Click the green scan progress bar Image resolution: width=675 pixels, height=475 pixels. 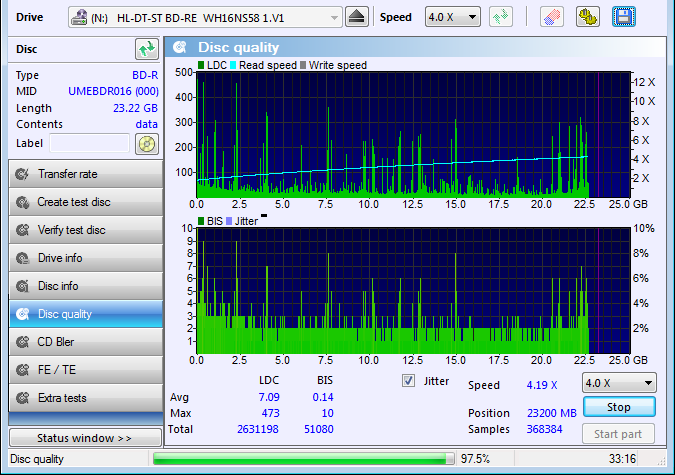303,459
